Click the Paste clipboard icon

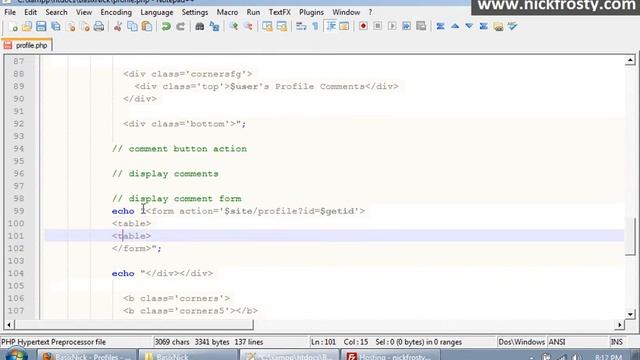click(147, 27)
